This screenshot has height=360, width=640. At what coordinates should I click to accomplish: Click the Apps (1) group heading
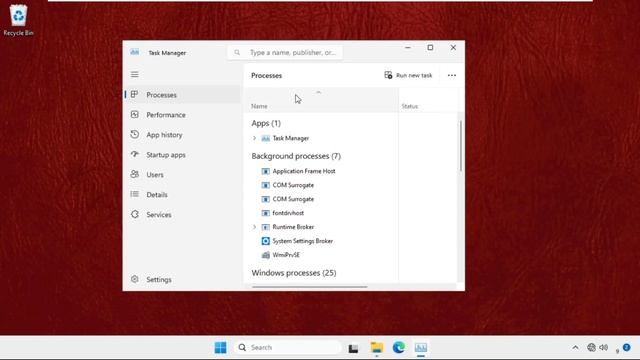point(266,123)
